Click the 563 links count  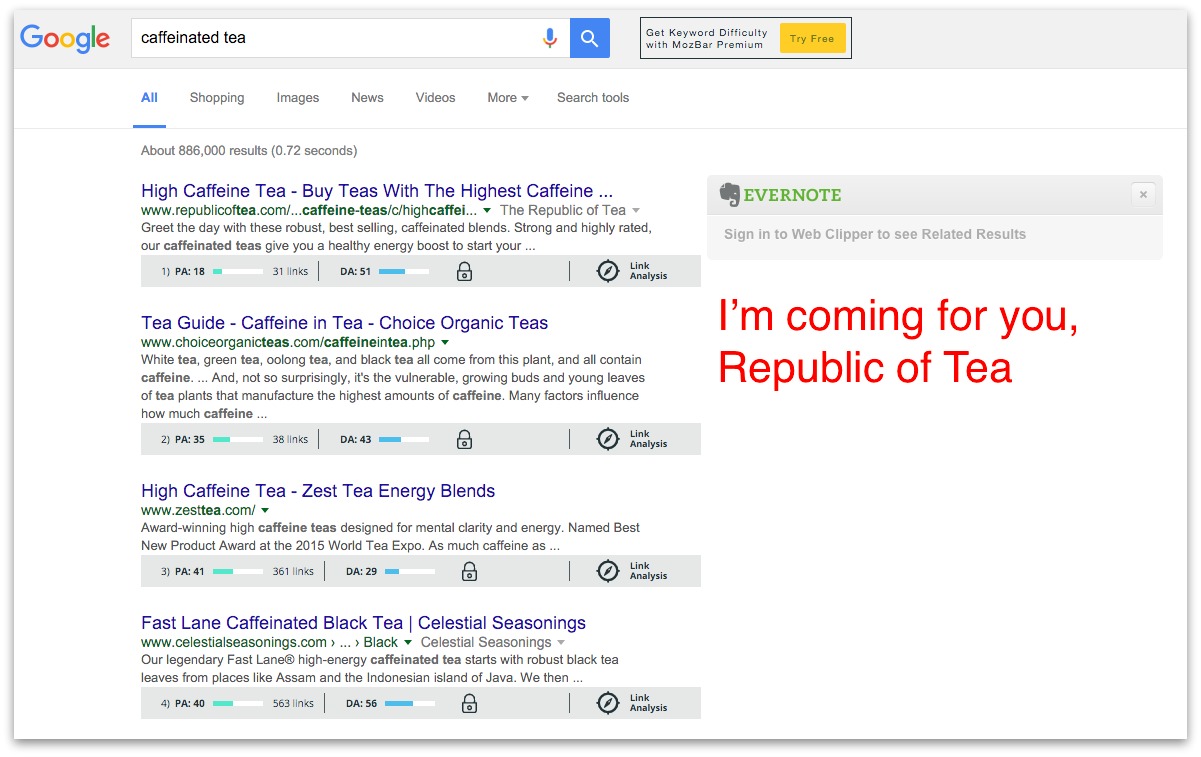pyautogui.click(x=293, y=703)
